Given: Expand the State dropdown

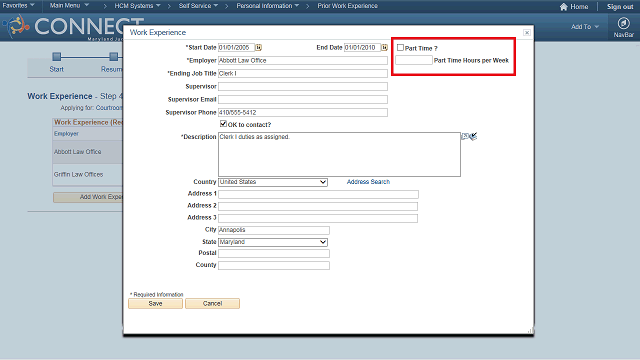Looking at the screenshot, I should click(273, 242).
